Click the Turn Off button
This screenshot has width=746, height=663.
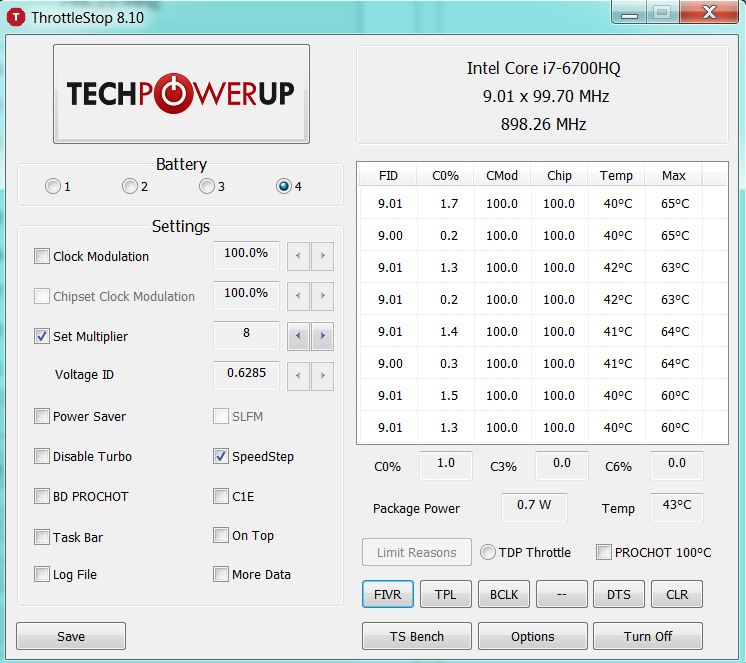pyautogui.click(x=648, y=636)
